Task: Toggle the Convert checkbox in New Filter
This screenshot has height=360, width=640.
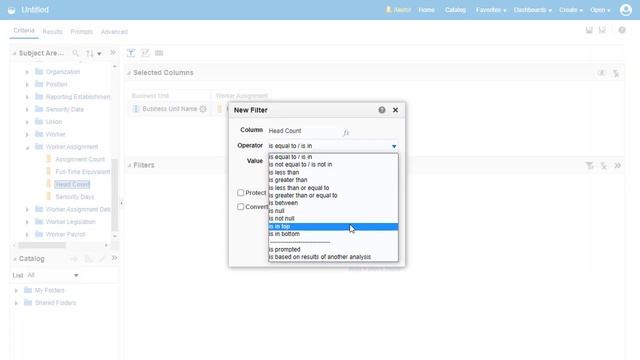Action: (x=241, y=207)
